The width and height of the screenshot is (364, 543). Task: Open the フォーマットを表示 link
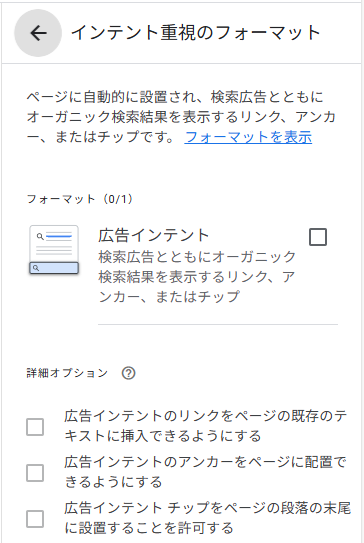[x=248, y=137]
